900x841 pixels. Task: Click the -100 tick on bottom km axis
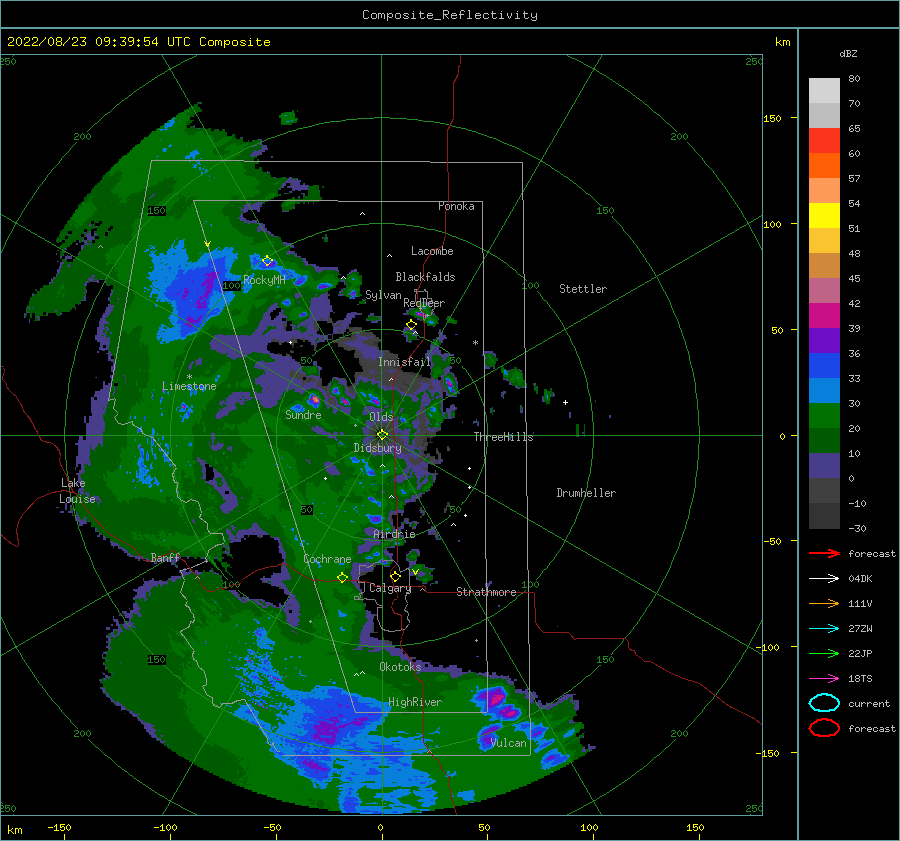165,827
